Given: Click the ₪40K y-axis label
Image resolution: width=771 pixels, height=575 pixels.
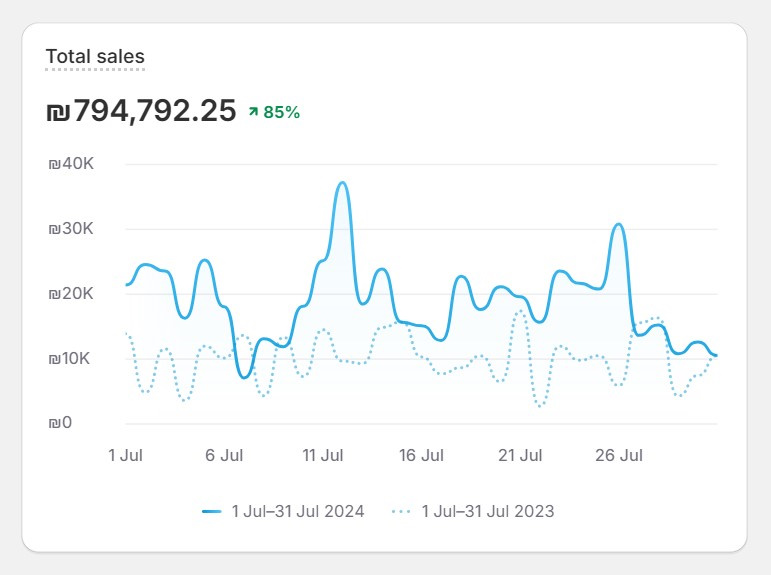Looking at the screenshot, I should click(70, 164).
